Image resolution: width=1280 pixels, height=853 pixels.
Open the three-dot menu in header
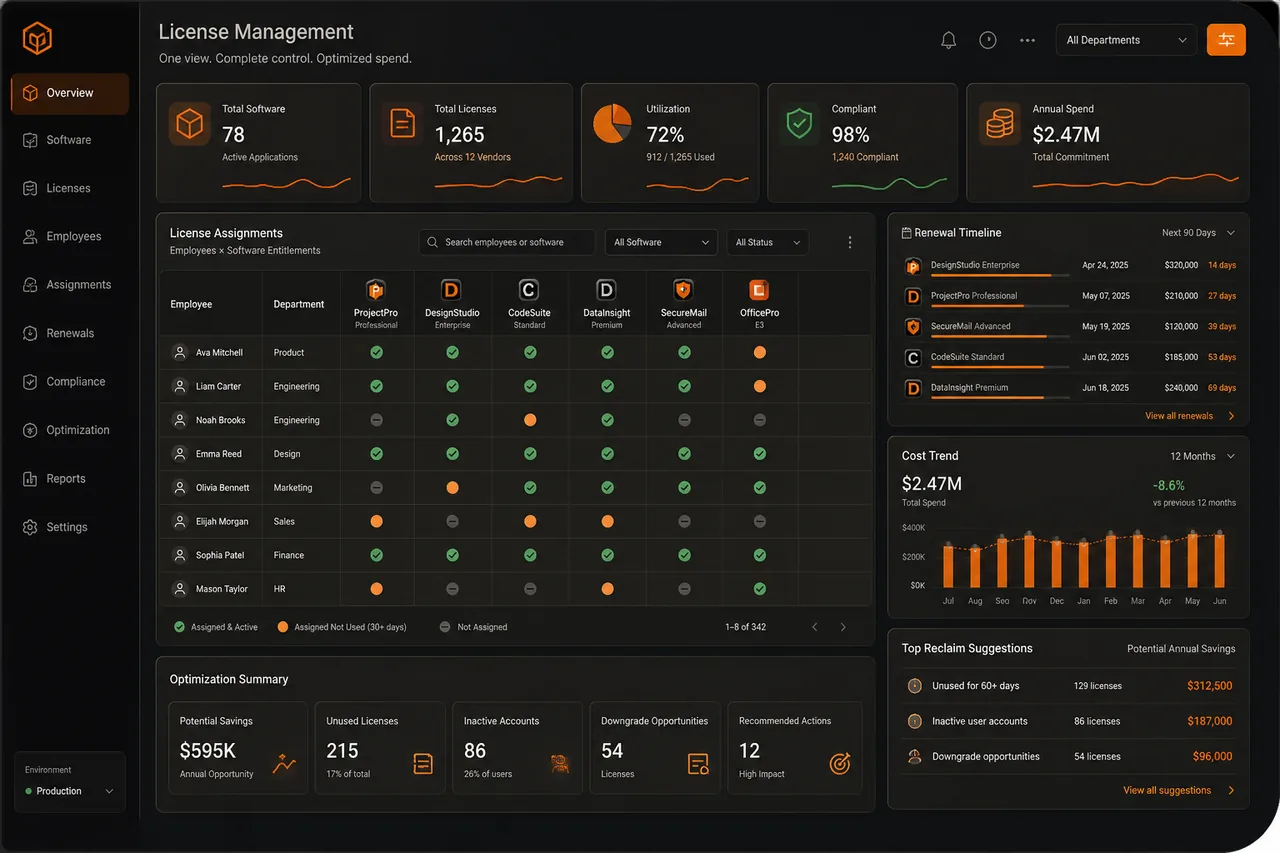point(1027,40)
